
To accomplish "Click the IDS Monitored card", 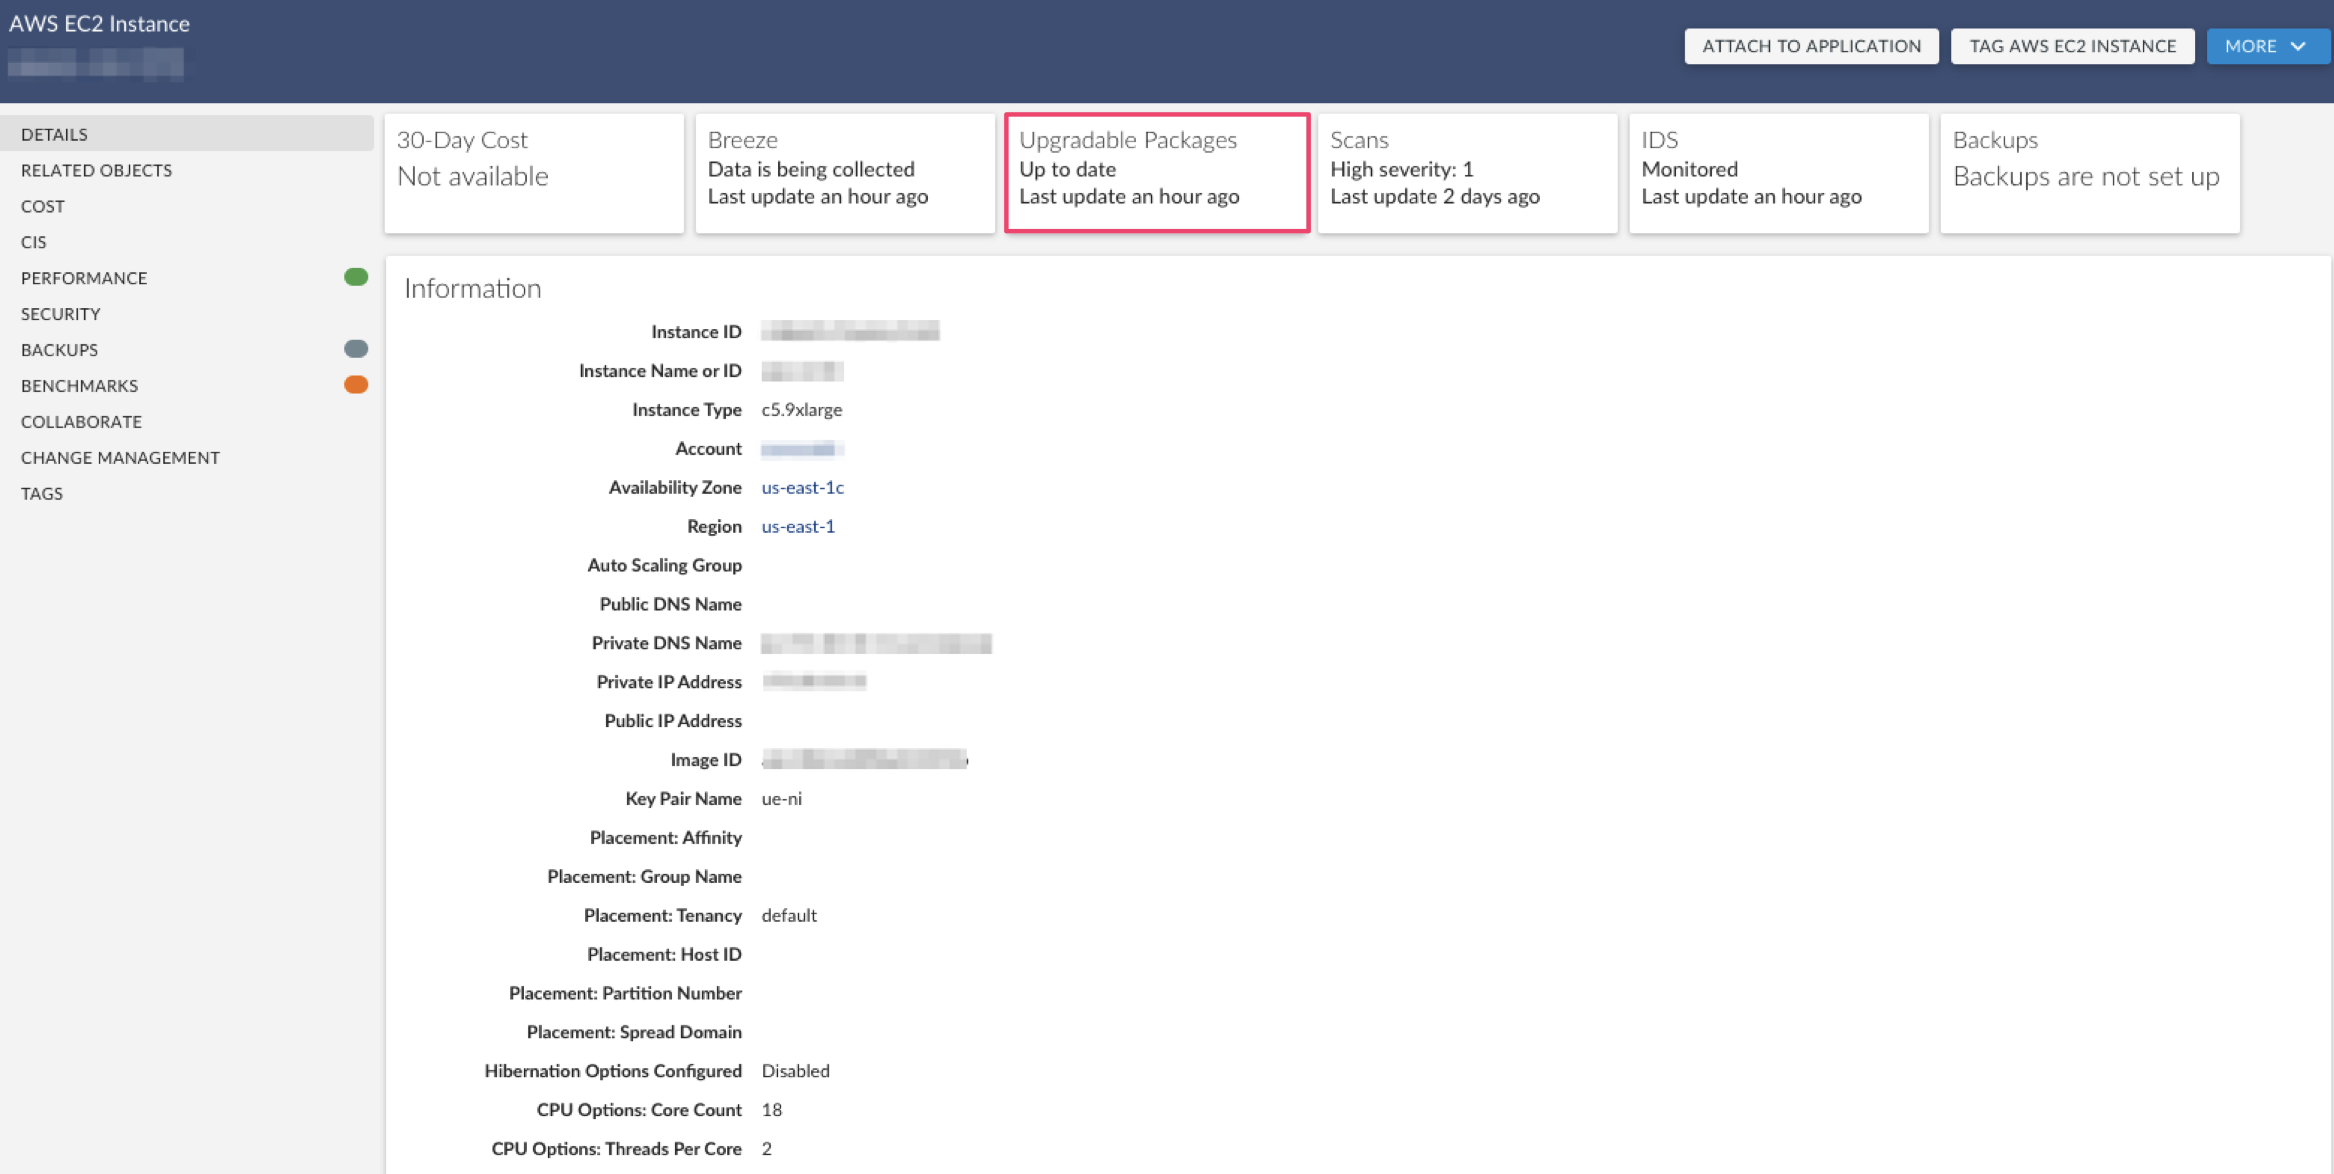I will (1778, 172).
